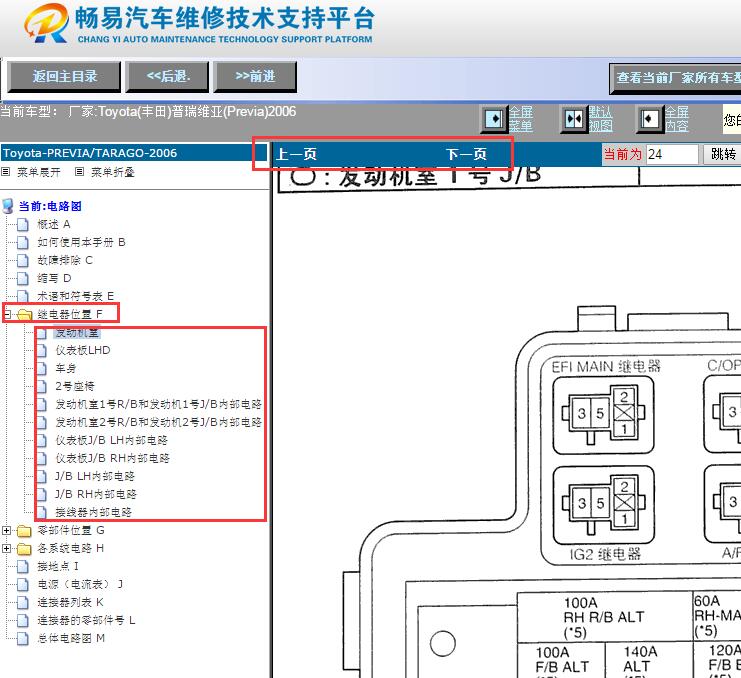Click the 100A RH R/B ALT fuse
Image resolution: width=741 pixels, height=678 pixels.
[605, 617]
